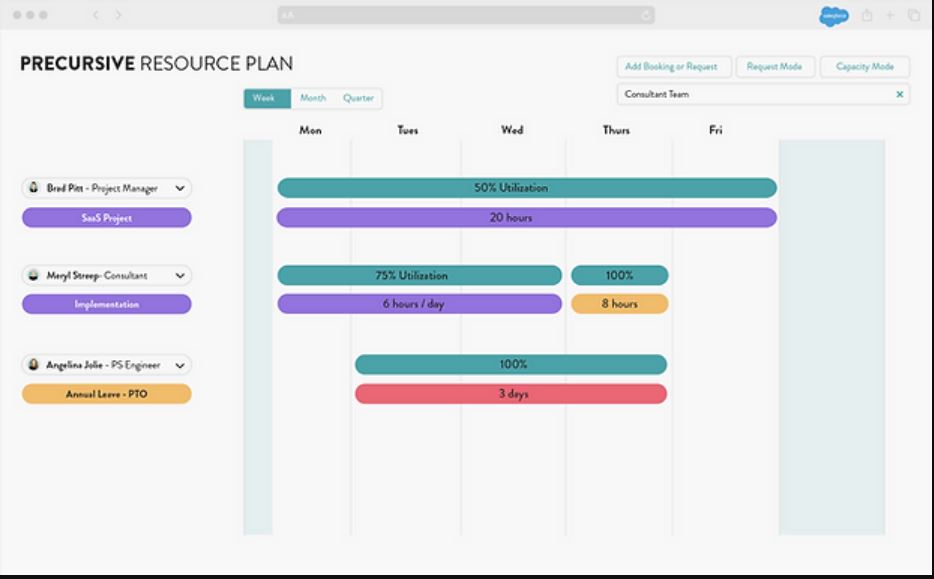Click the 20 hours booking bar
The width and height of the screenshot is (934, 579).
pos(527,217)
